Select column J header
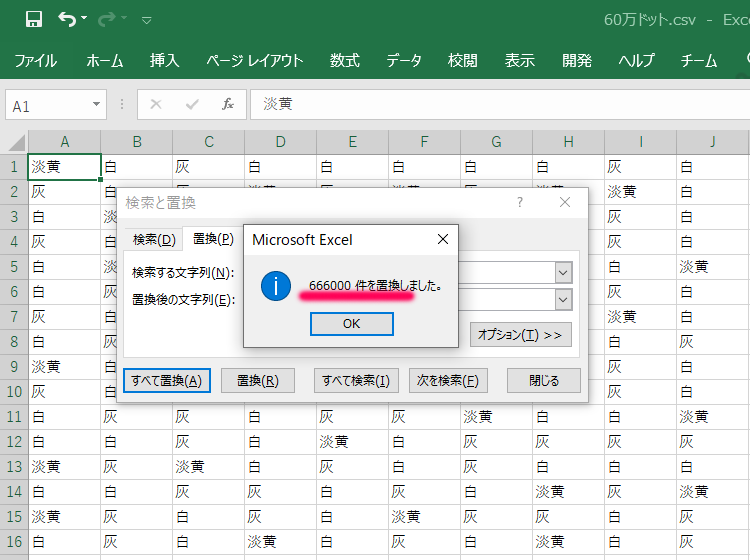This screenshot has height=560, width=750. click(x=713, y=142)
